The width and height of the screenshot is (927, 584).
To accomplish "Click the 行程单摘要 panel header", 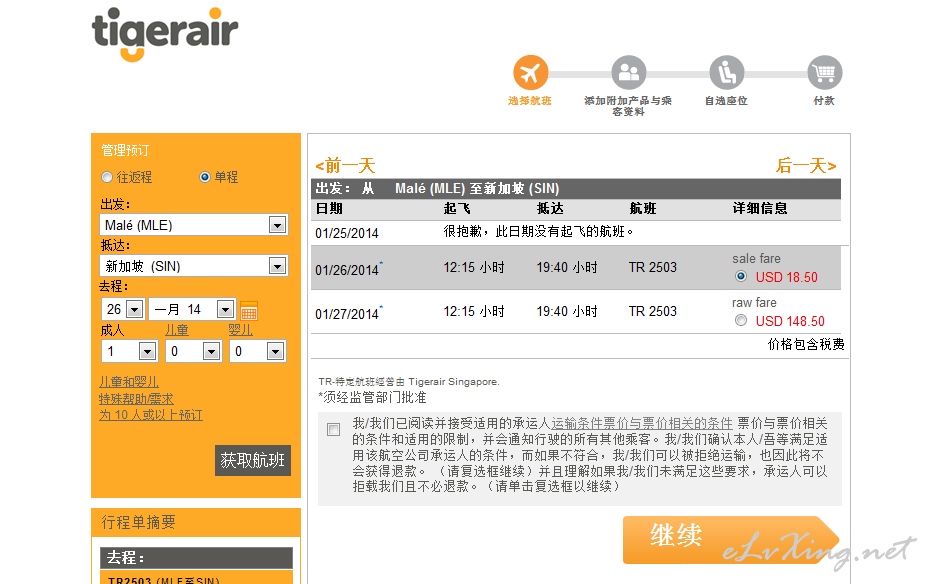I will point(196,523).
